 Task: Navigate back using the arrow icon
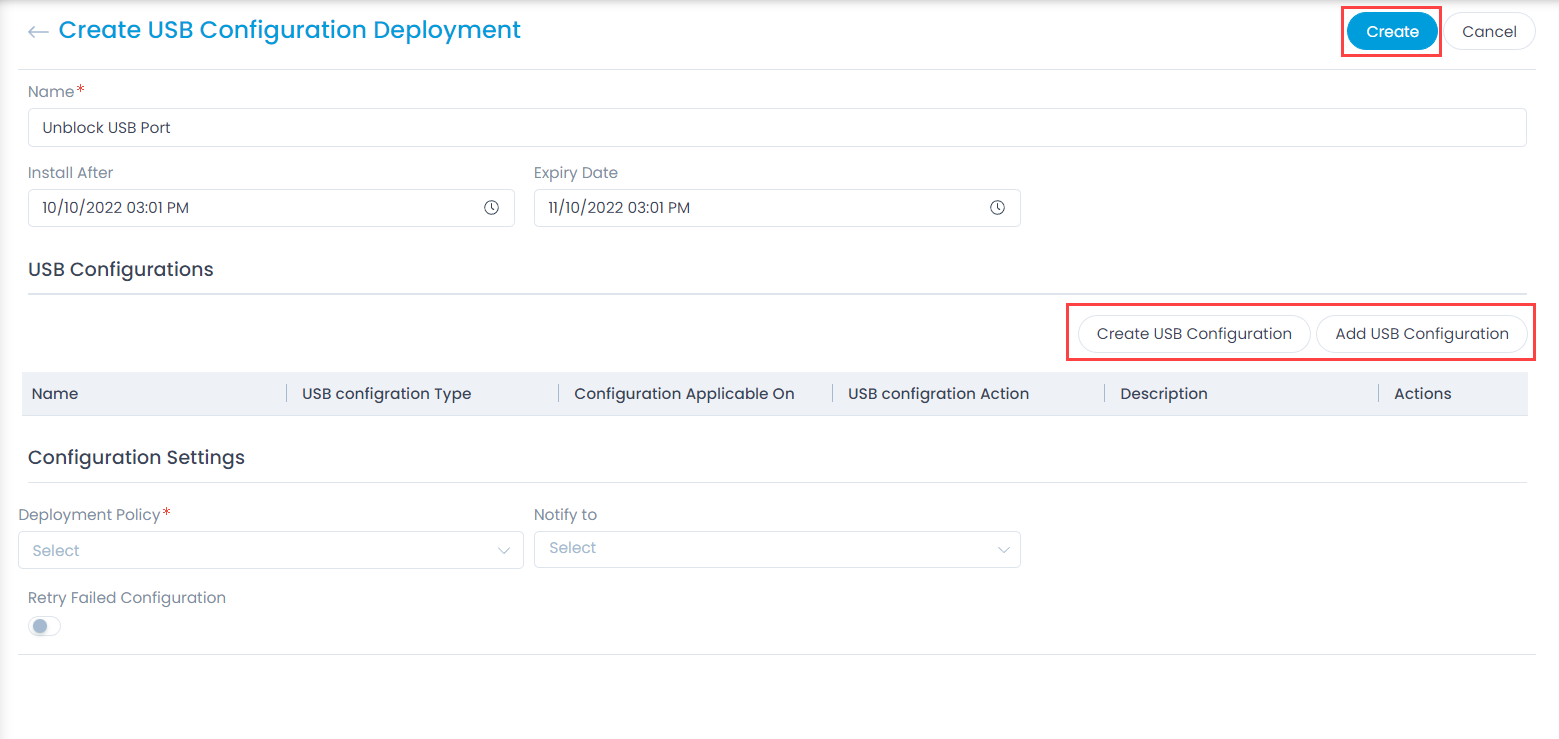(x=37, y=31)
